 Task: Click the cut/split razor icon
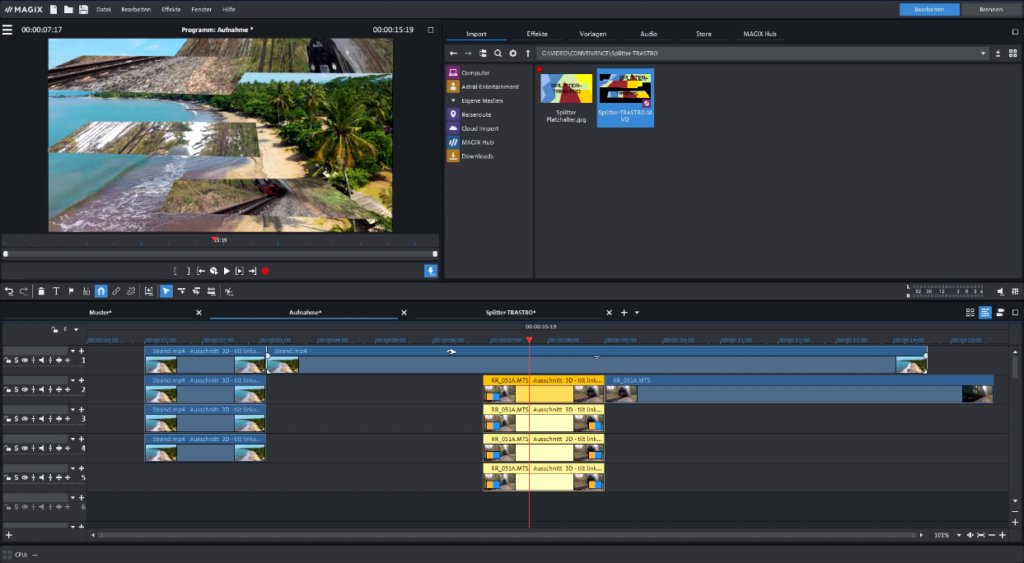coord(86,291)
